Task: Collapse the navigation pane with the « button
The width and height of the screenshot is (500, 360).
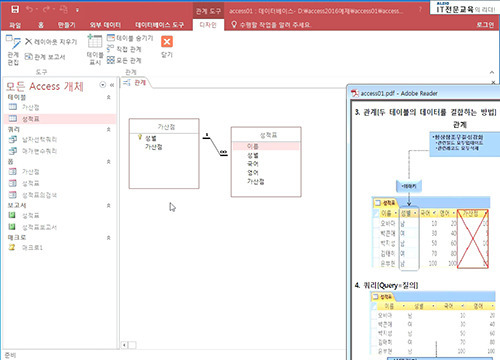Action: (112, 85)
